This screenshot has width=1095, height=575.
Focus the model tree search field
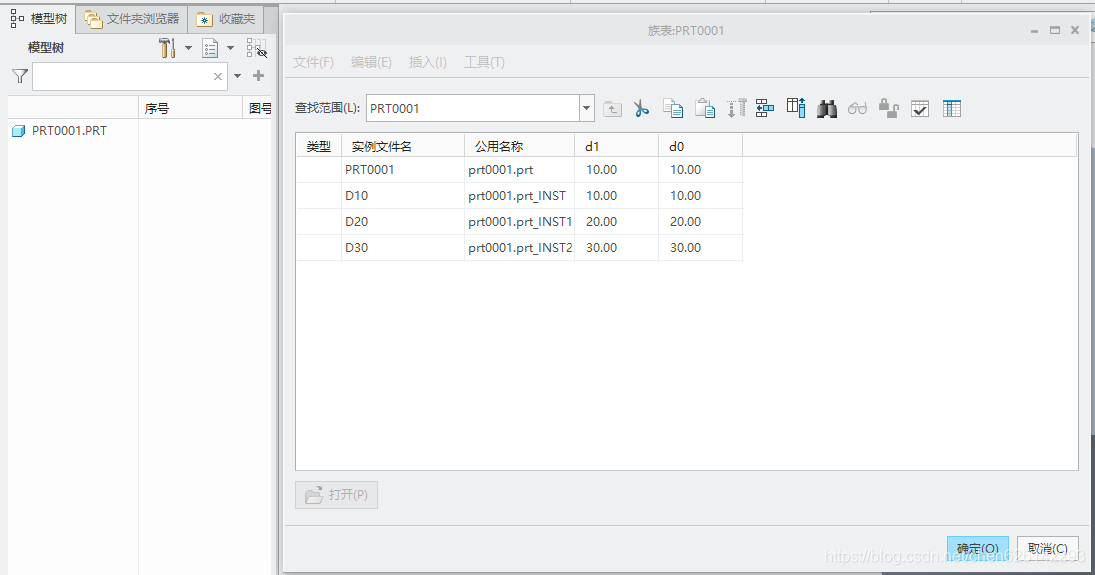point(122,76)
